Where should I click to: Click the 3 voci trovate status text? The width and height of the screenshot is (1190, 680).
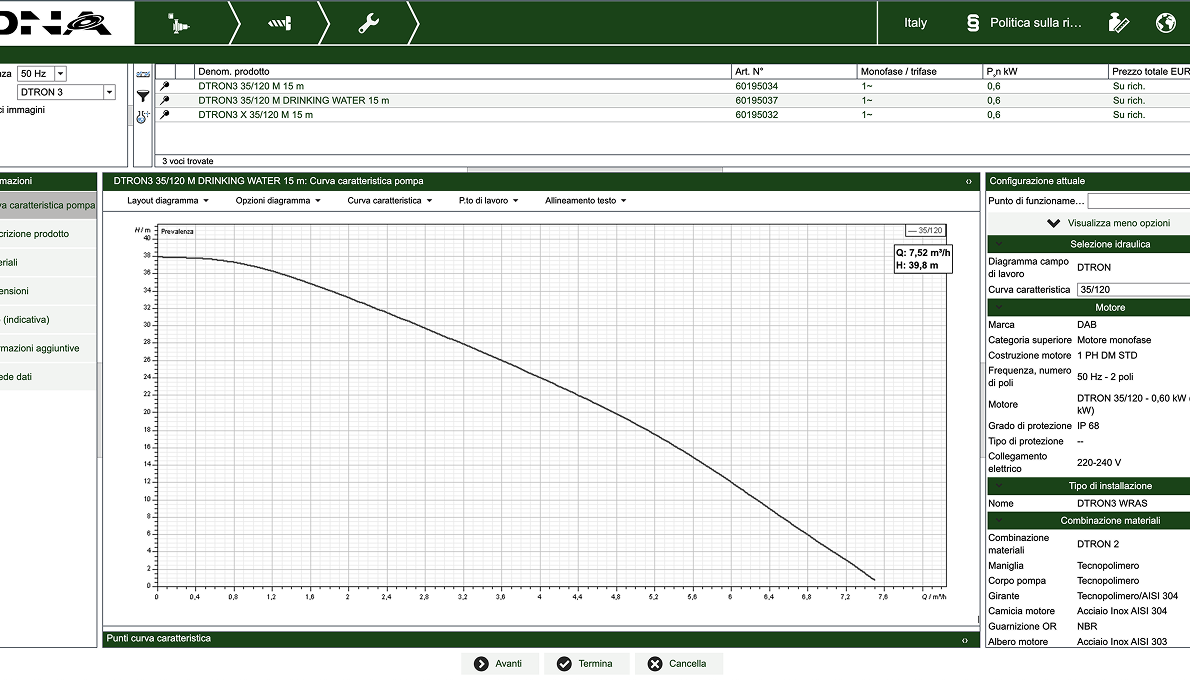(187, 161)
